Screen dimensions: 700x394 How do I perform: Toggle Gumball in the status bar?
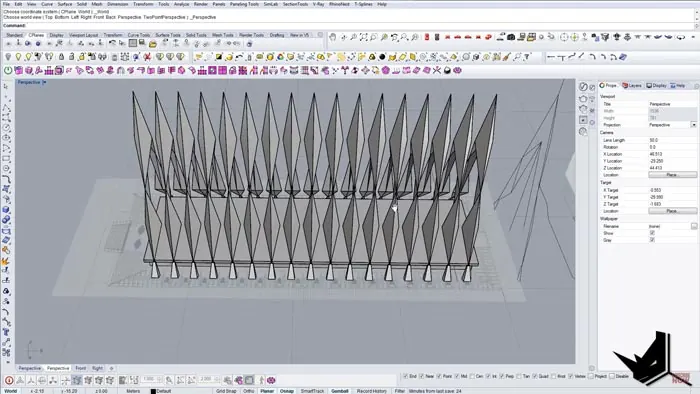point(340,391)
